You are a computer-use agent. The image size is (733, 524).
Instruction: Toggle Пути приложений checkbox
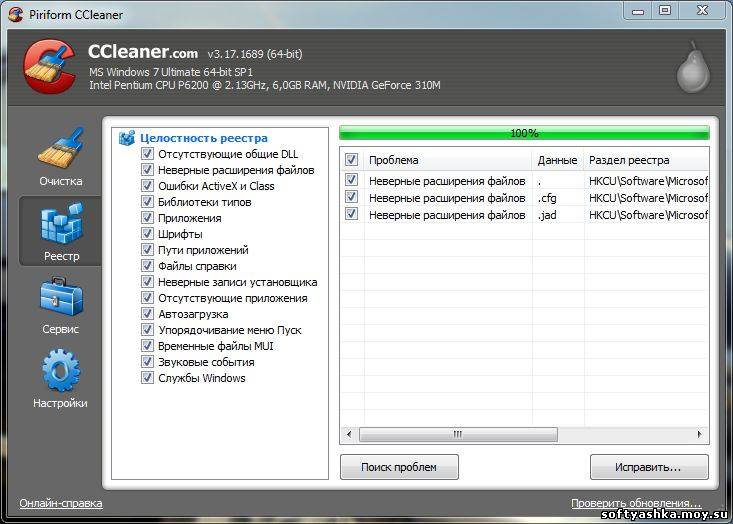pyautogui.click(x=147, y=250)
